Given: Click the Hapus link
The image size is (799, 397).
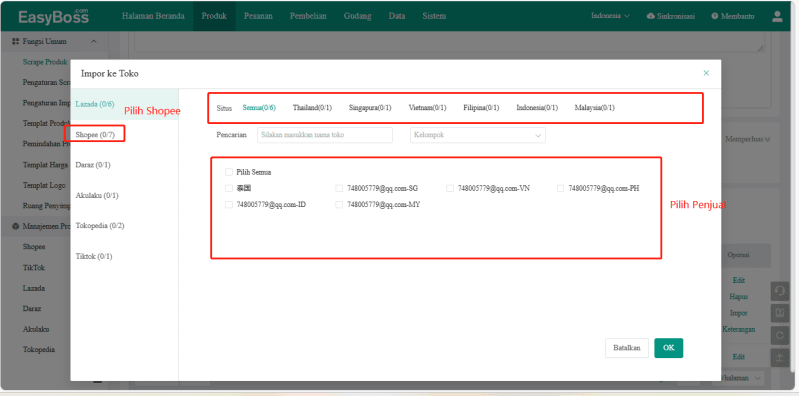Looking at the screenshot, I should [x=738, y=297].
